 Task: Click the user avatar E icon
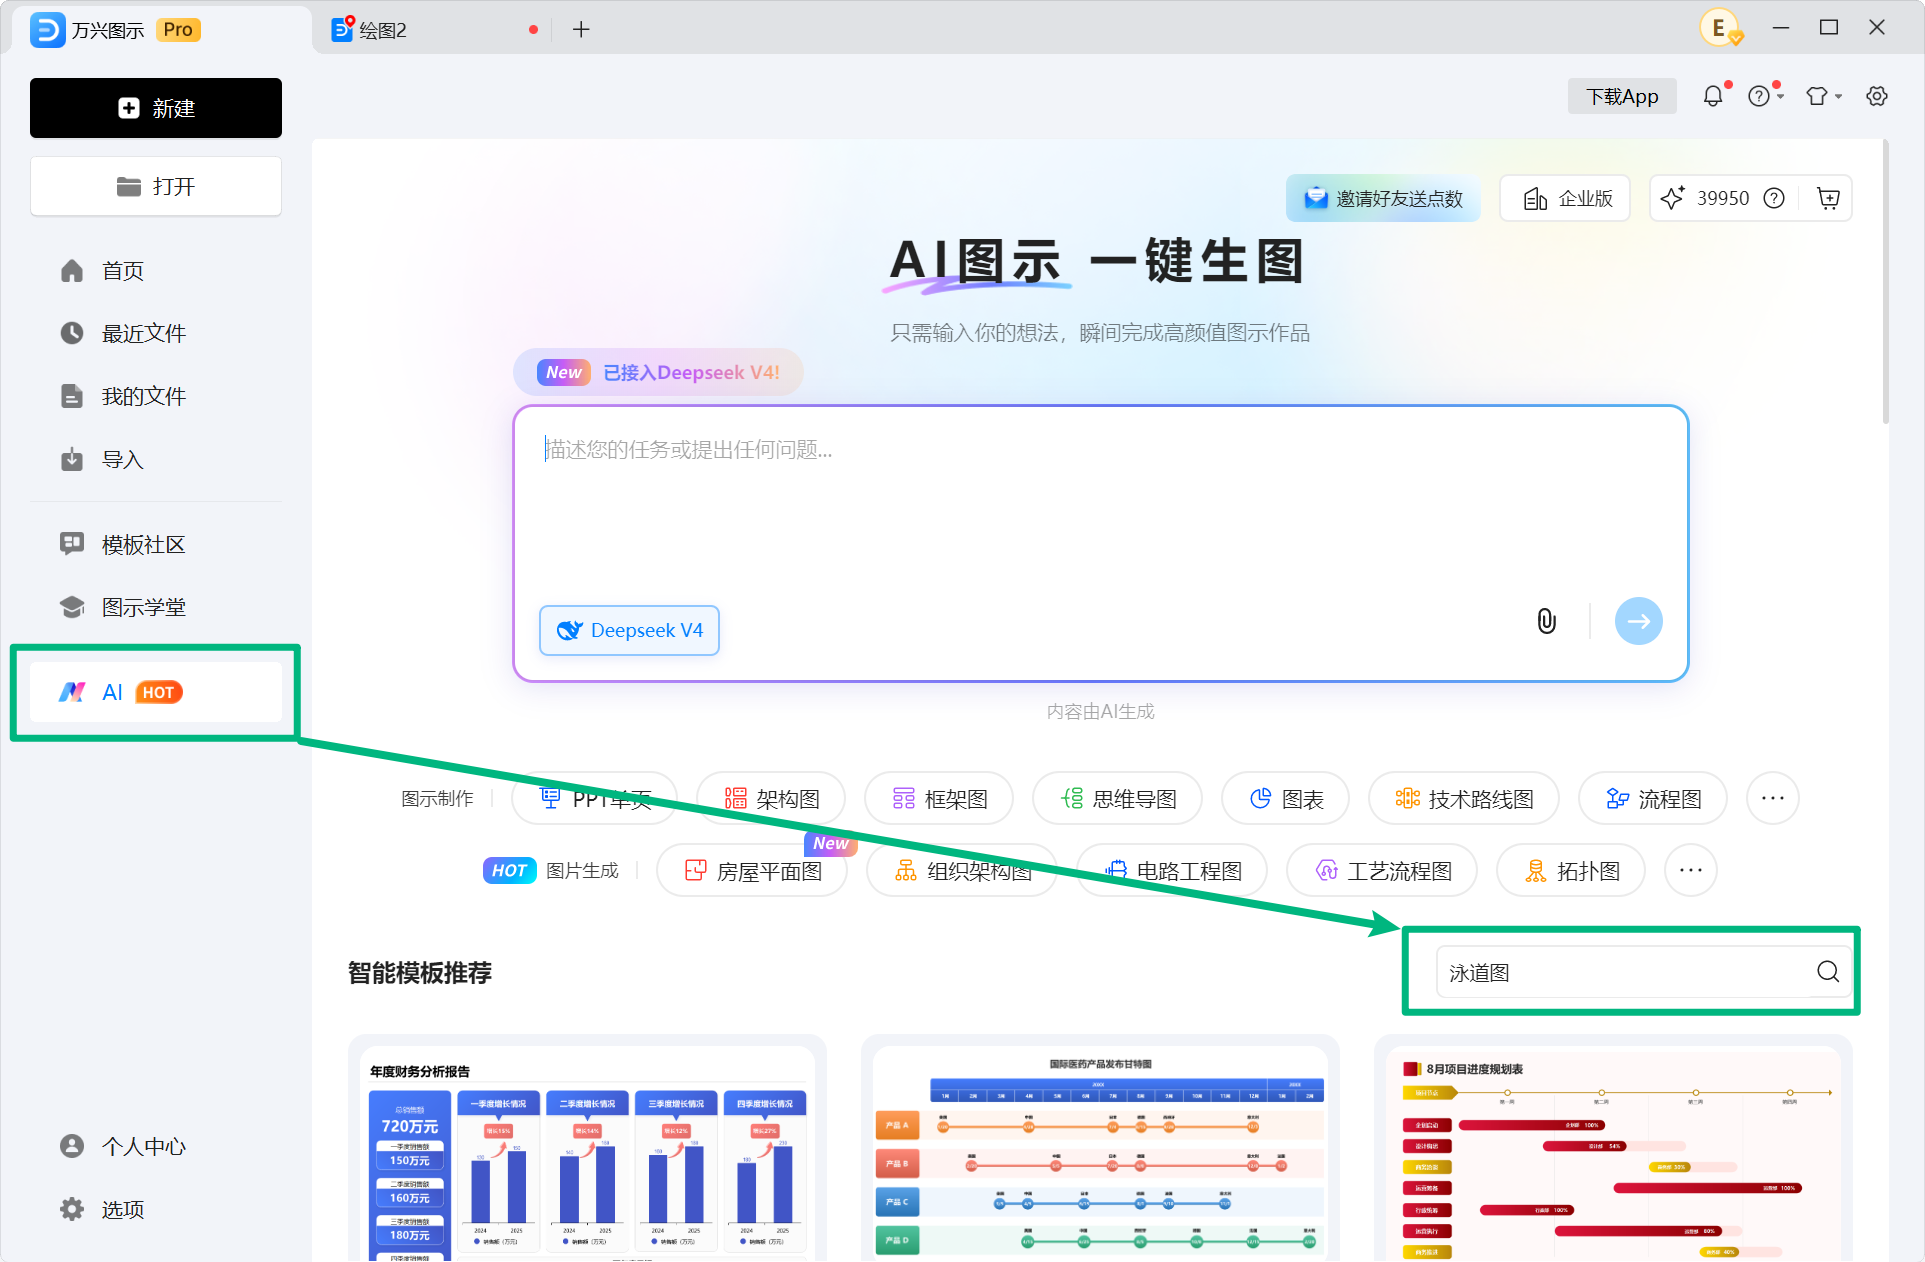point(1720,28)
